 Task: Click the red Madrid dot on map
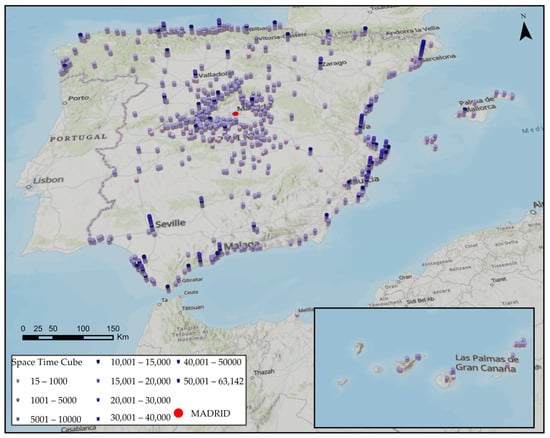coord(235,114)
